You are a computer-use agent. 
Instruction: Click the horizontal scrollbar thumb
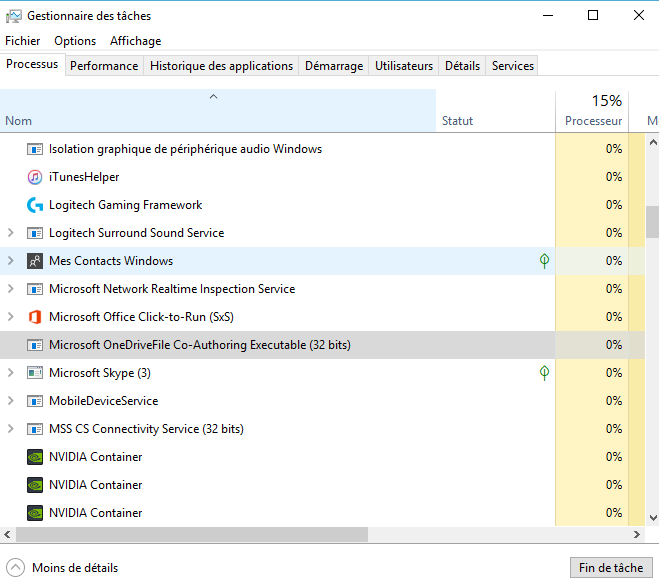pos(192,534)
